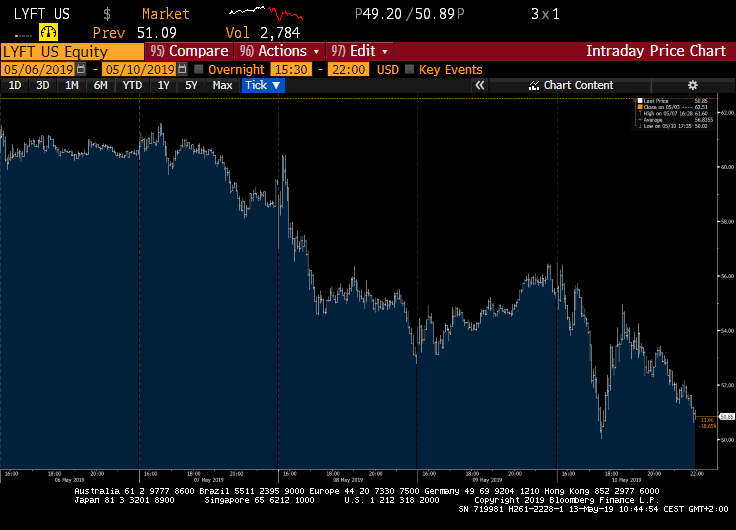Open the chart settings gear icon

(692, 85)
